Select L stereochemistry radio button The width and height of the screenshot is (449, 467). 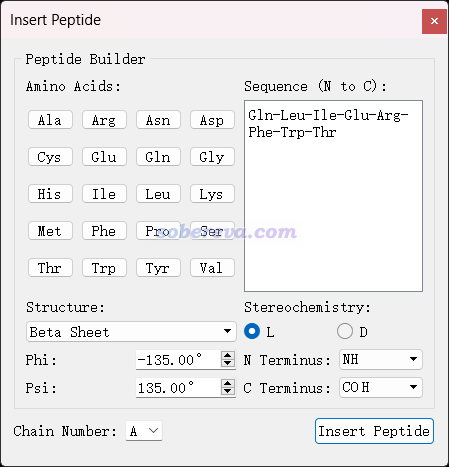252,331
